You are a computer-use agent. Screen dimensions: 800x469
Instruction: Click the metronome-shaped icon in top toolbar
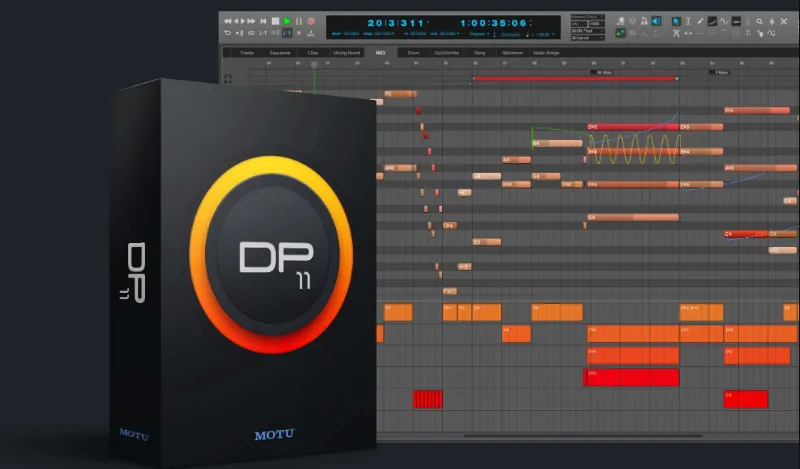644,21
